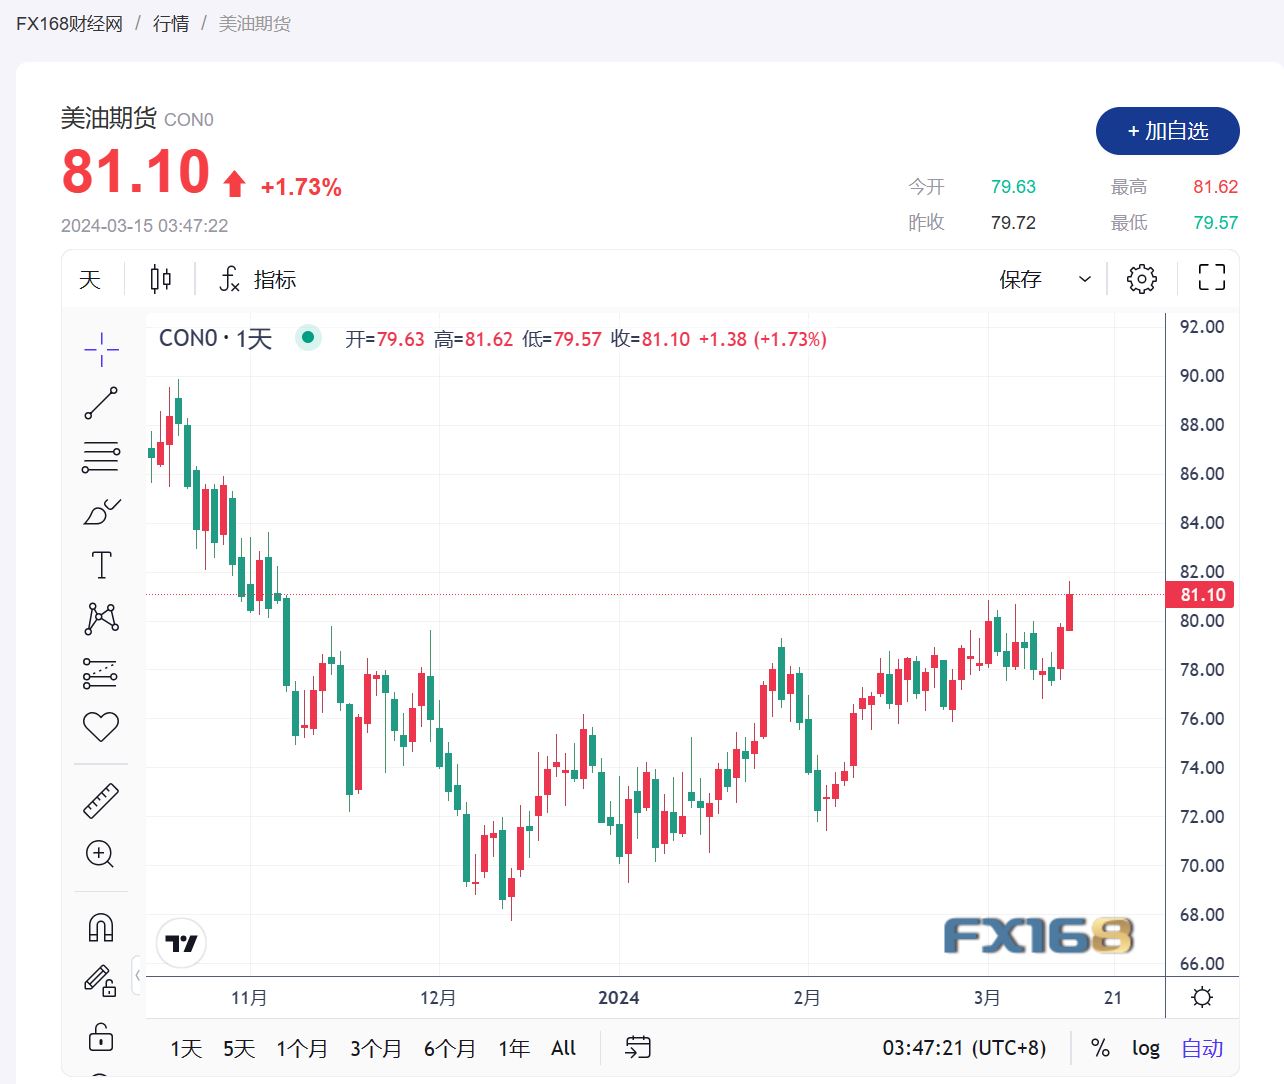Select the trend line drawing tool
This screenshot has height=1084, width=1284.
coord(101,403)
